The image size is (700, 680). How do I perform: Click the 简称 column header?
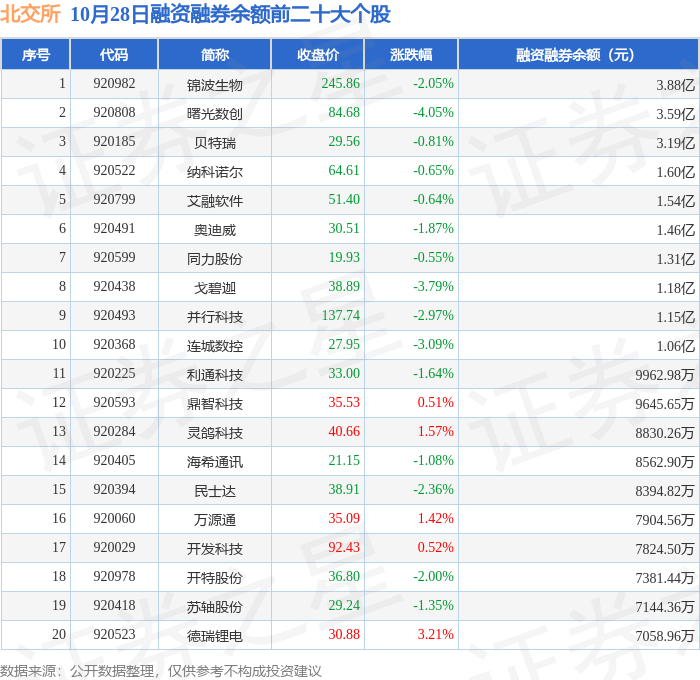[x=215, y=55]
